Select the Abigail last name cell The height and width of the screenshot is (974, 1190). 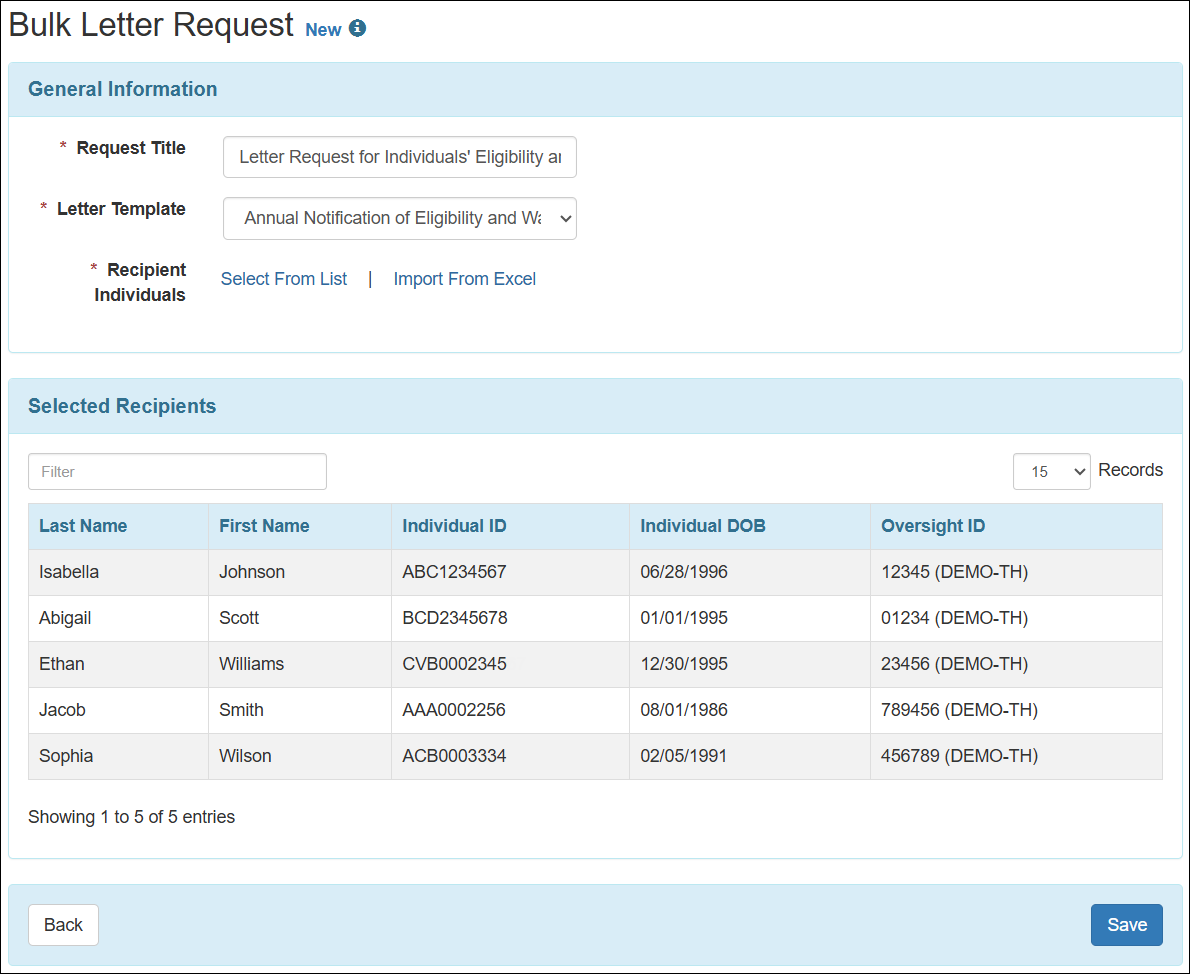coord(118,618)
